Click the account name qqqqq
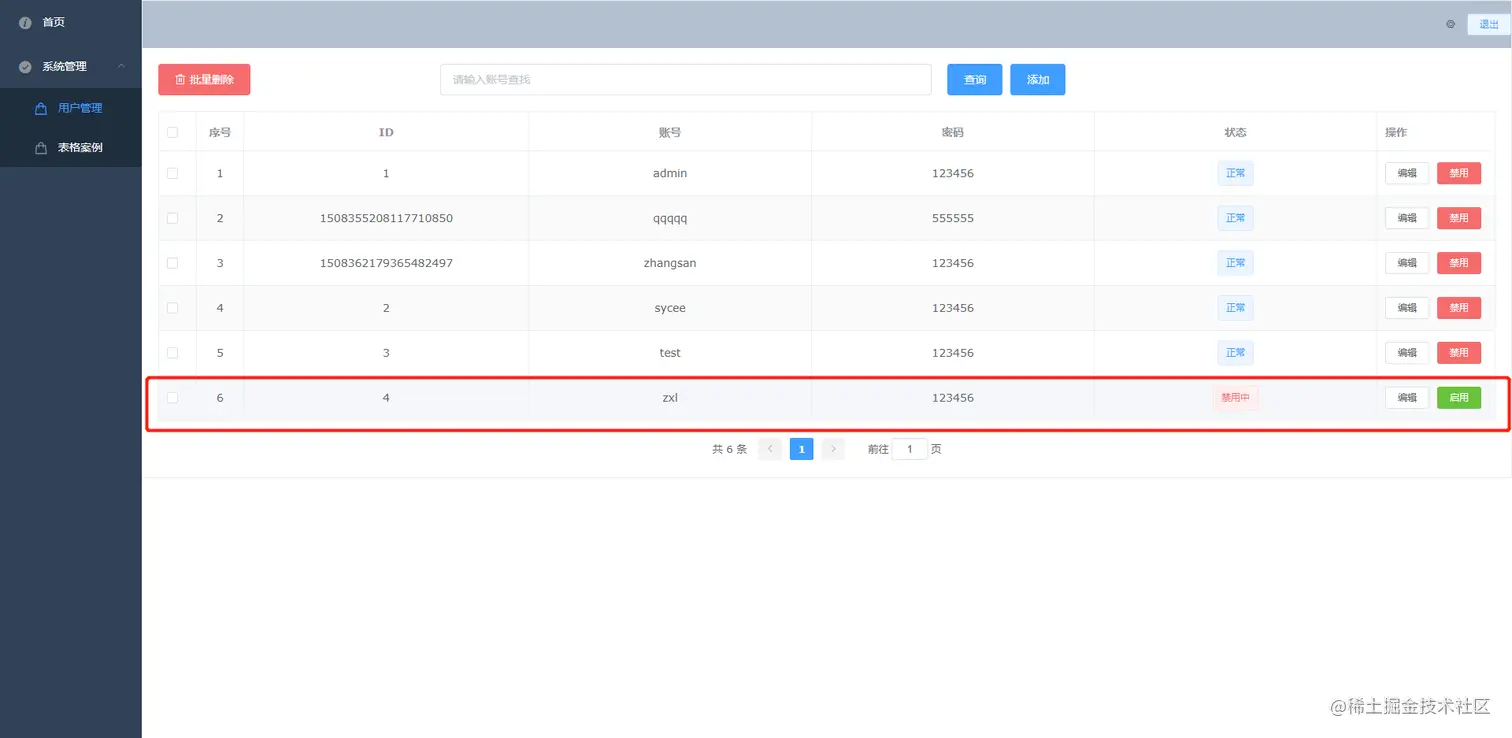The width and height of the screenshot is (1512, 738). [x=670, y=218]
